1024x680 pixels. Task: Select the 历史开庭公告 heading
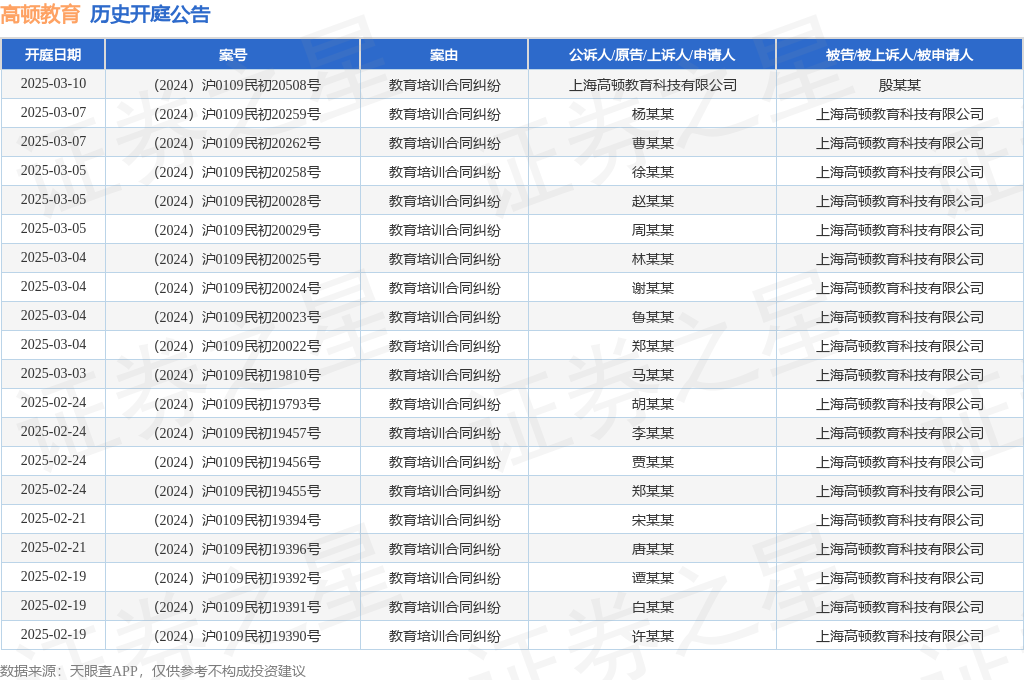tap(150, 14)
